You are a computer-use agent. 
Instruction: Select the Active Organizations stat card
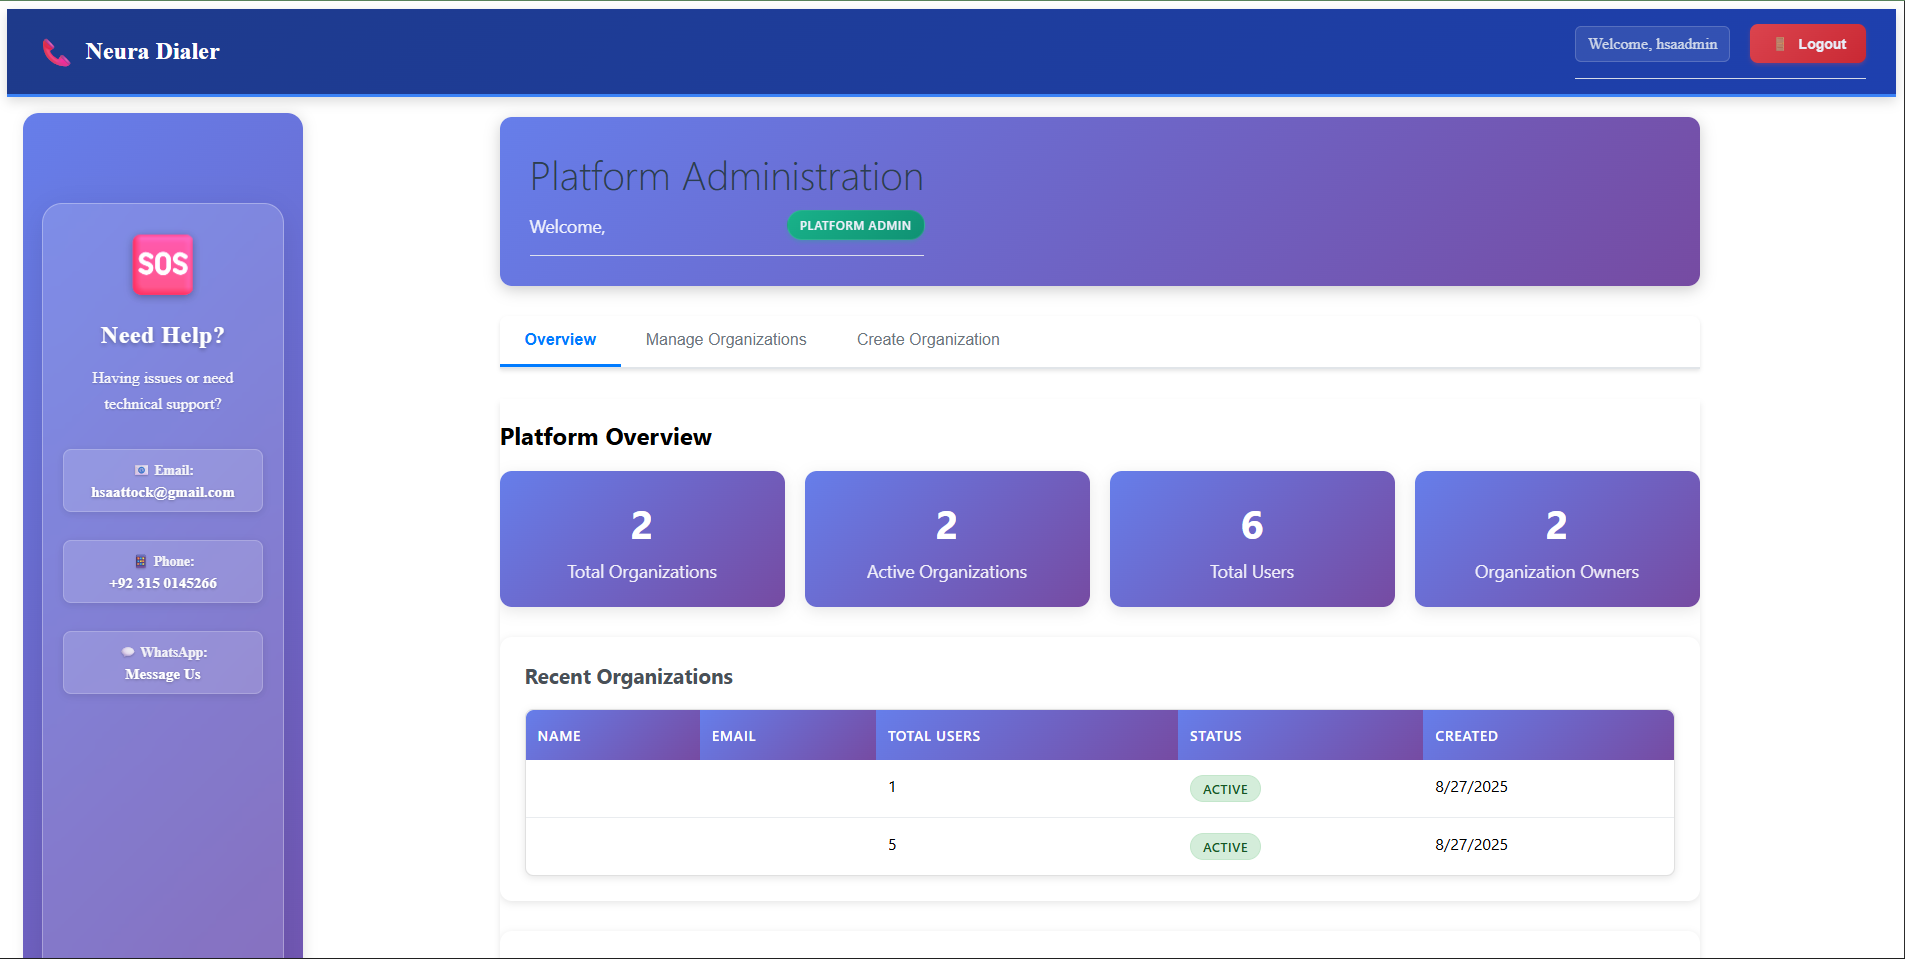click(x=947, y=539)
